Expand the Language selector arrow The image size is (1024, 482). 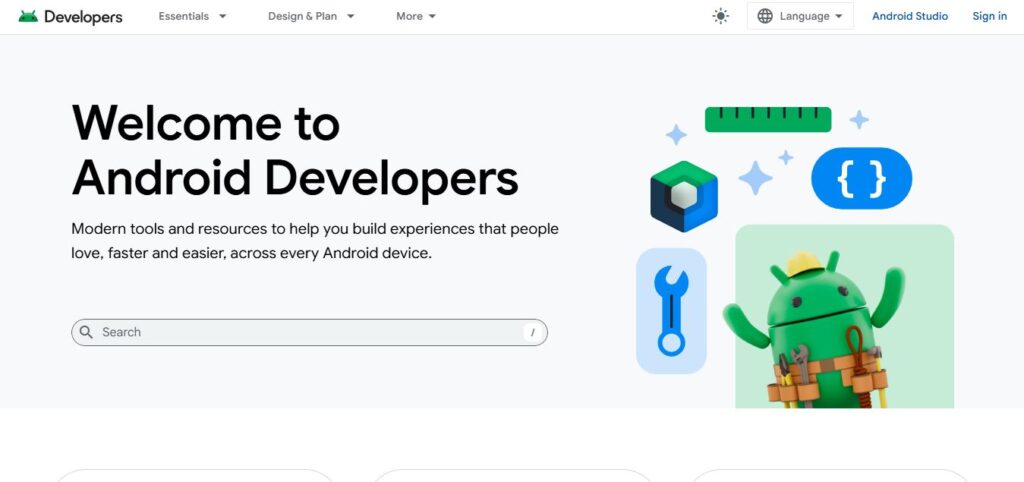(838, 16)
